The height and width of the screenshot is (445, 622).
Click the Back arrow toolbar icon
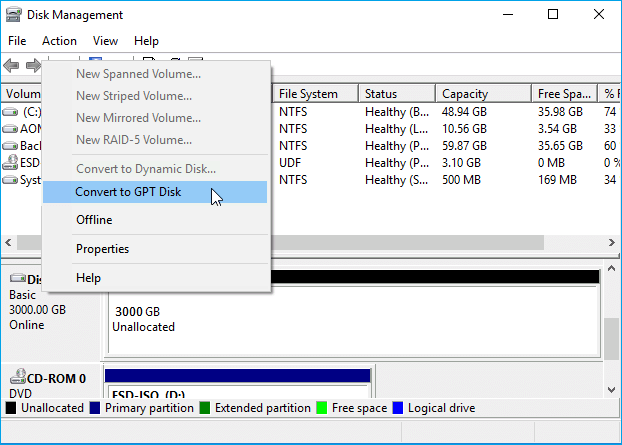click(x=11, y=66)
